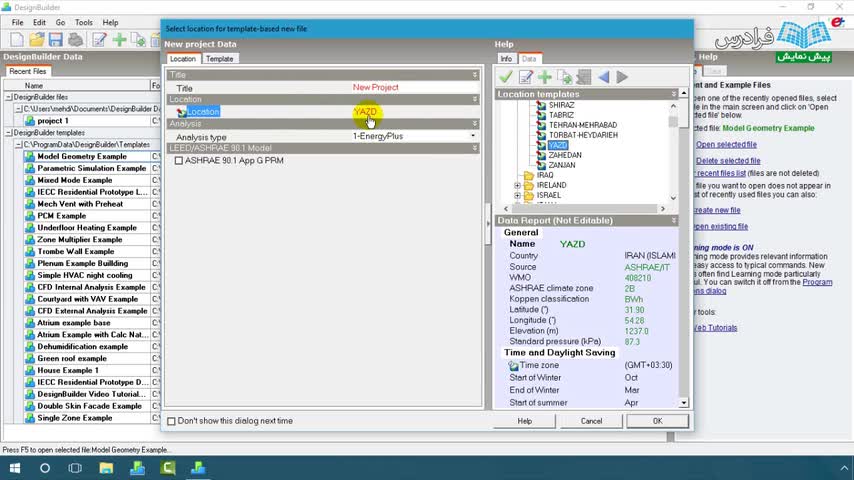Click the project 1 file icon

[x=30, y=121]
